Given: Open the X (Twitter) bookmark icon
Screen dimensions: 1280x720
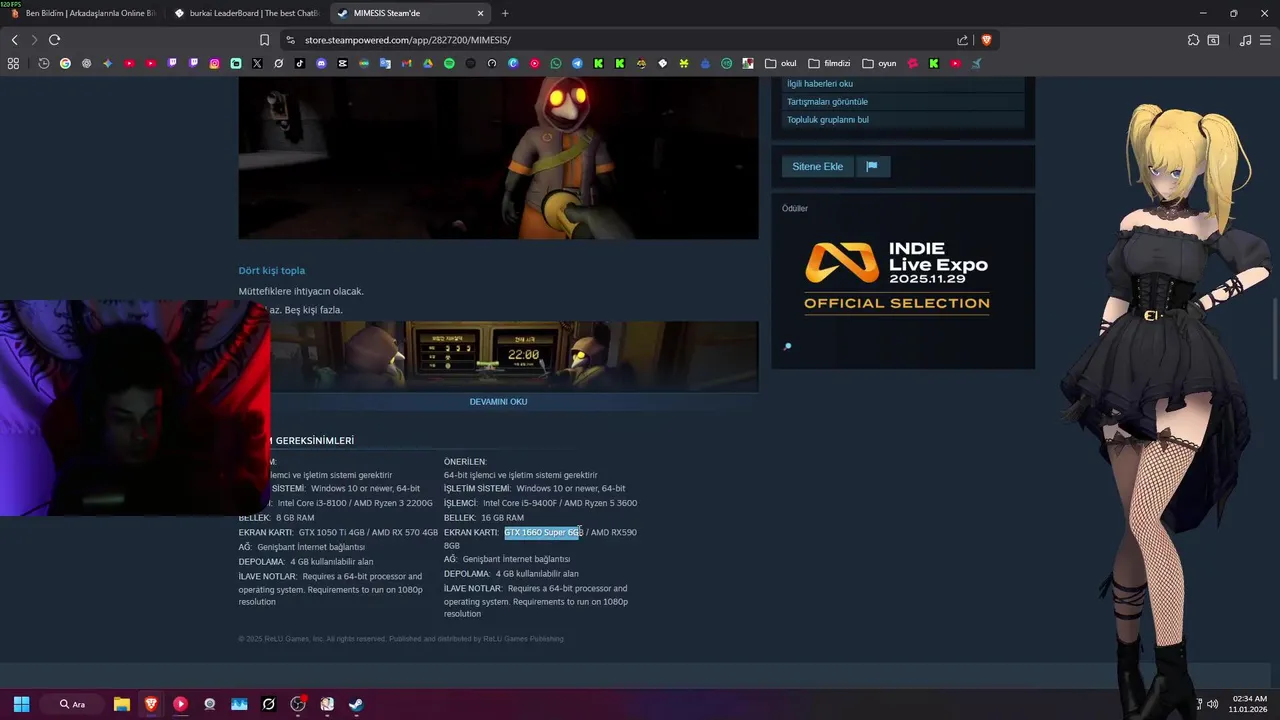Looking at the screenshot, I should click(257, 63).
